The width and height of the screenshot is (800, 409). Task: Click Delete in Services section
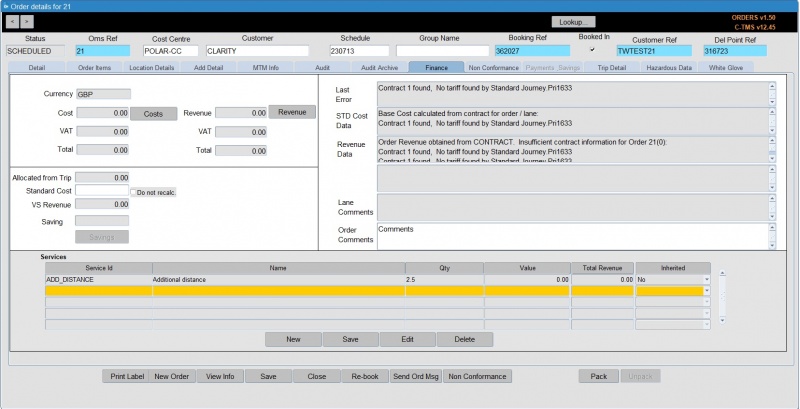465,340
